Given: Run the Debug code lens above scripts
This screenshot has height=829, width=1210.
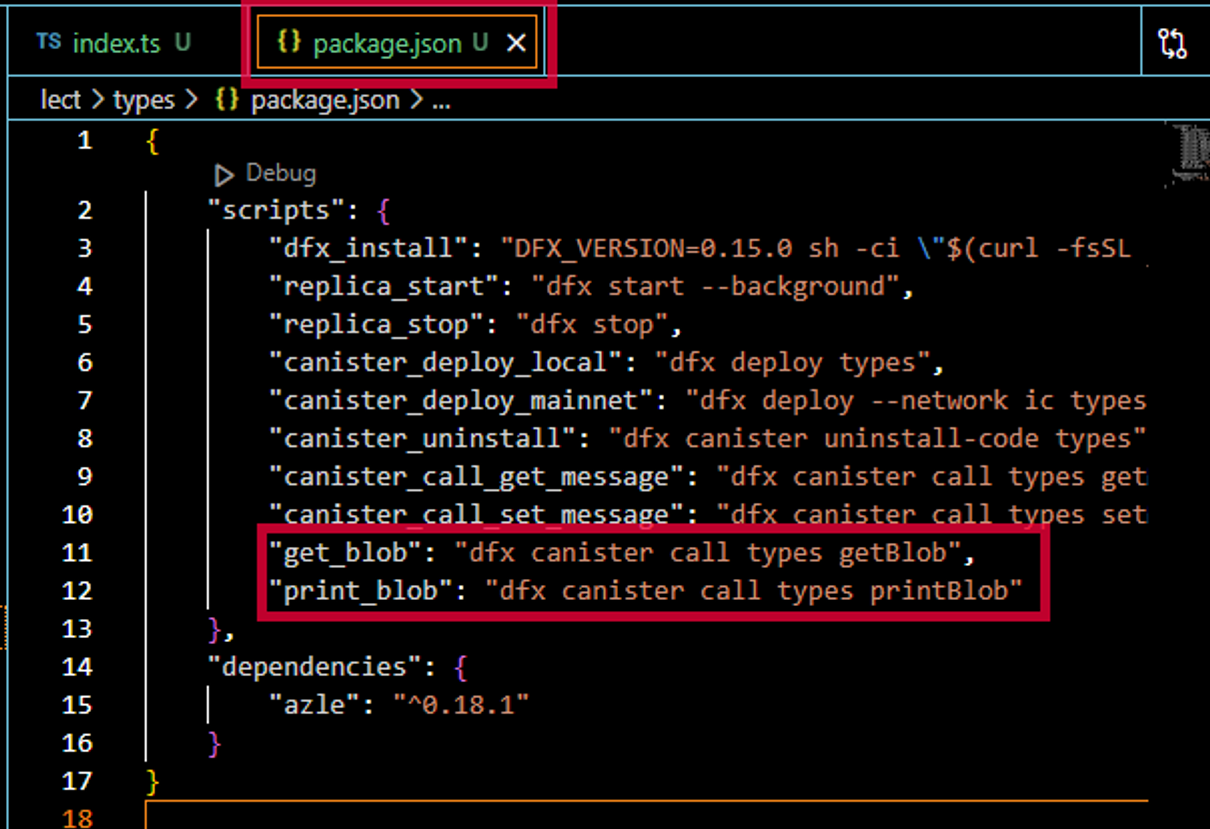Looking at the screenshot, I should click(280, 173).
